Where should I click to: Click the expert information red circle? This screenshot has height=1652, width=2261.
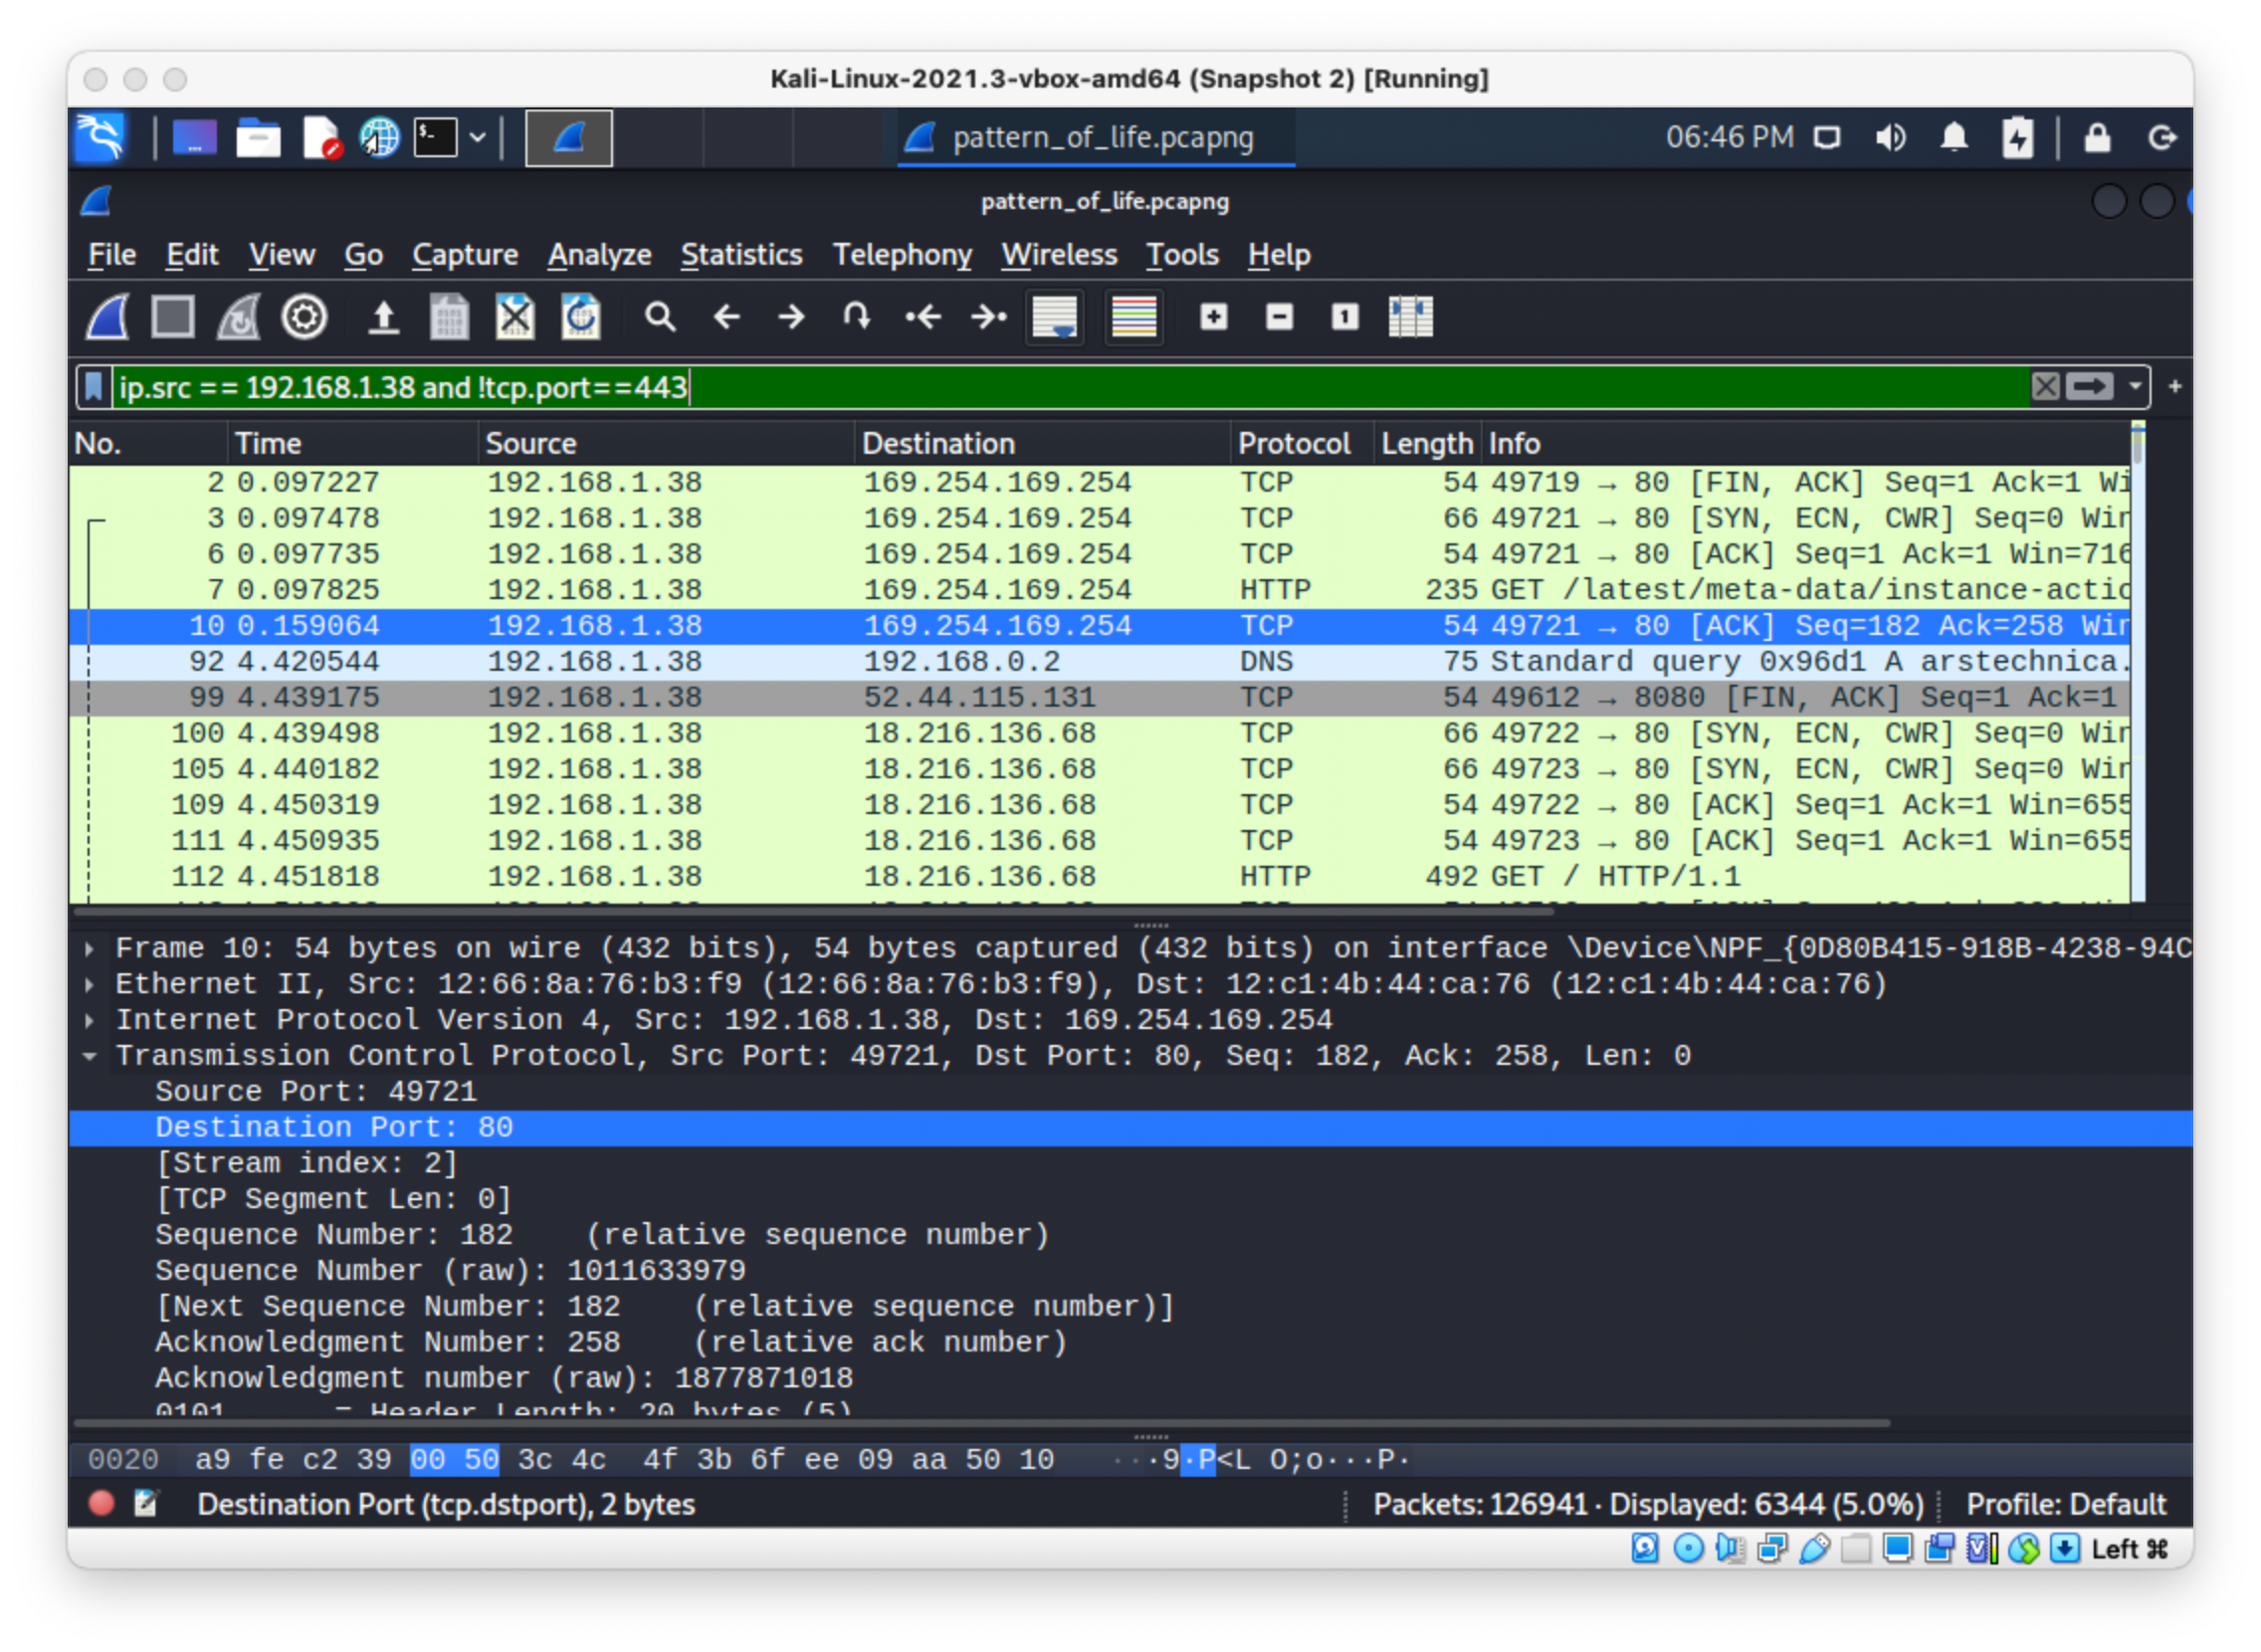(x=101, y=1505)
